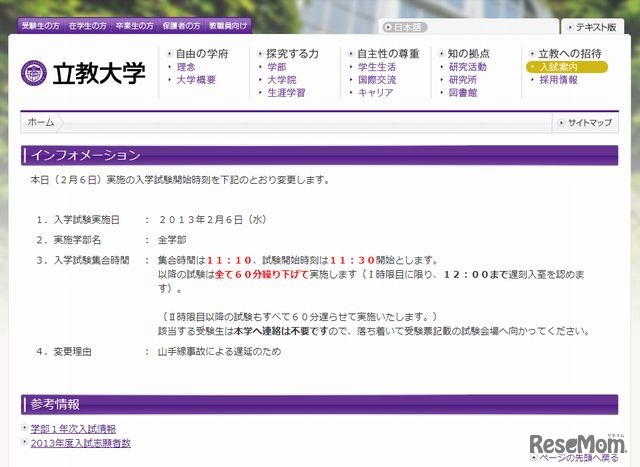
Task: Open the 保護者の方 tab
Action: [x=181, y=26]
